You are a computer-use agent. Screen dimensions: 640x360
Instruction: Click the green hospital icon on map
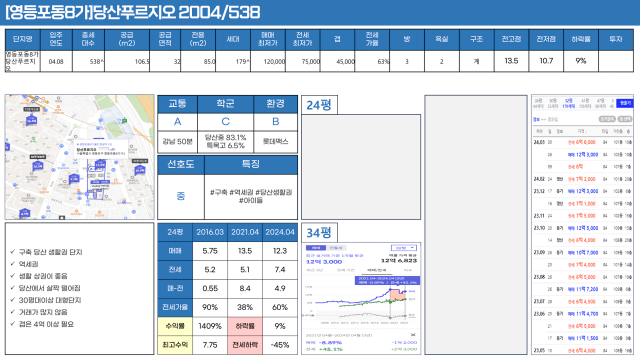point(124,120)
